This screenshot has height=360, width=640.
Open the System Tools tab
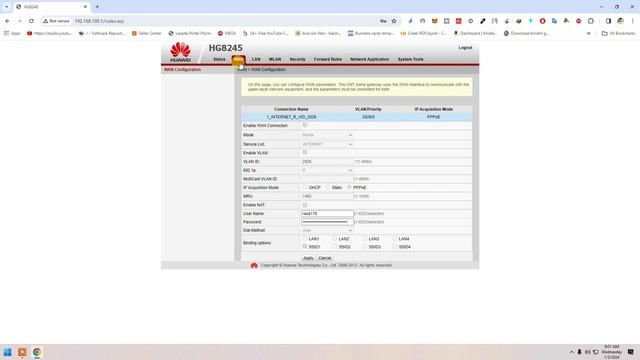(411, 59)
